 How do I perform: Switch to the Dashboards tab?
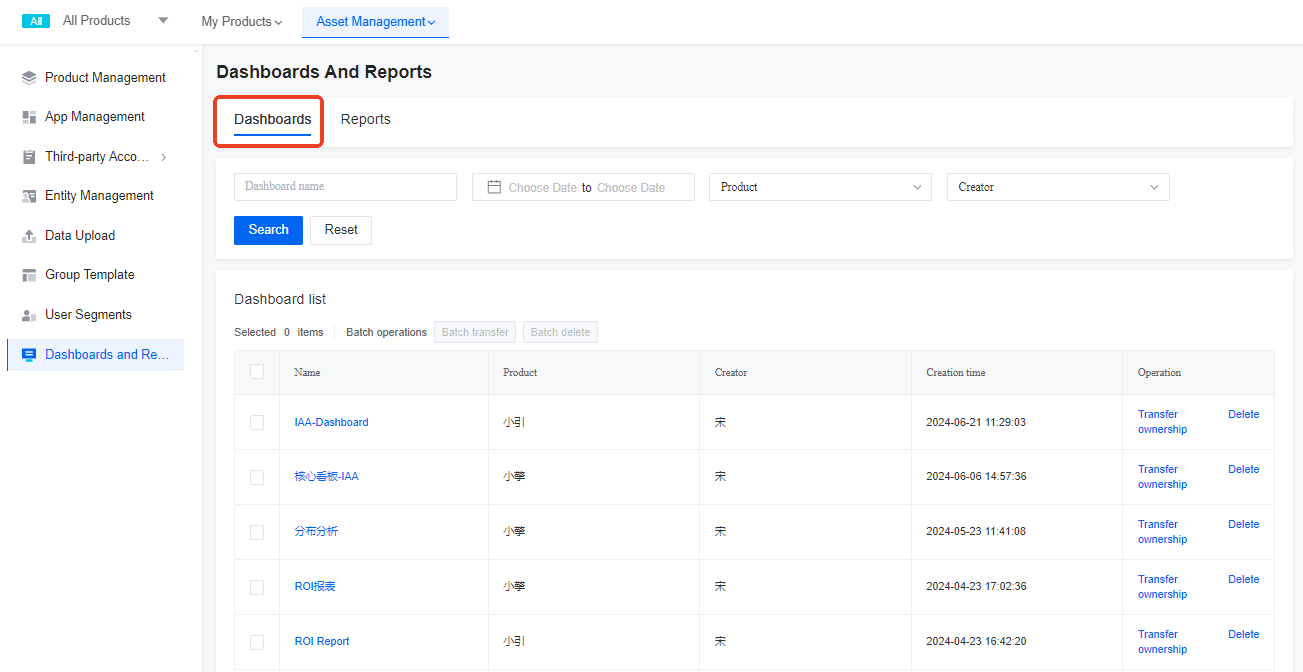[273, 119]
